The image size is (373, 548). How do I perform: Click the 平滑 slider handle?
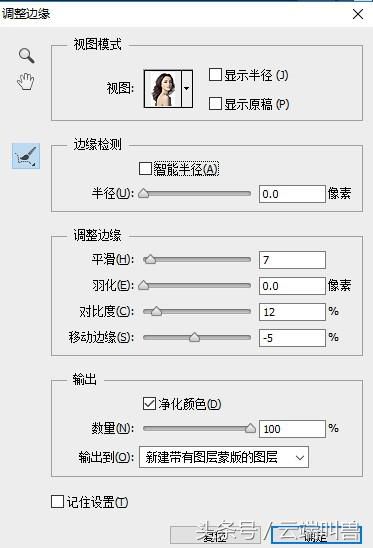point(150,259)
